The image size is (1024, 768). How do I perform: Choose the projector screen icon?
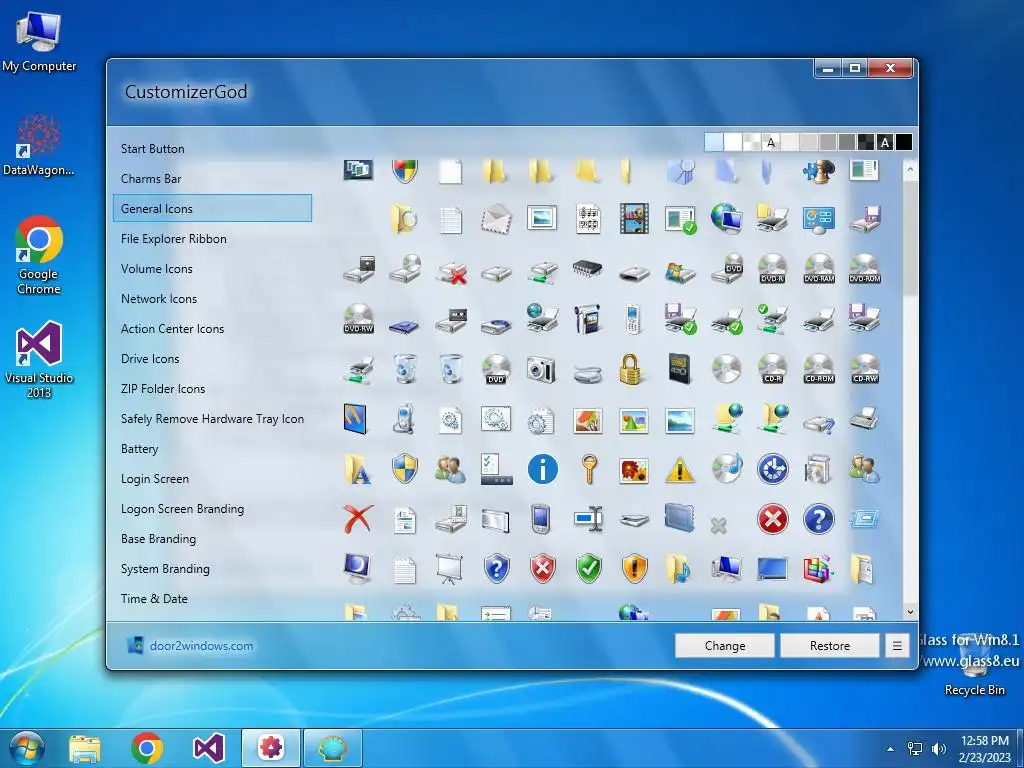[x=449, y=569]
